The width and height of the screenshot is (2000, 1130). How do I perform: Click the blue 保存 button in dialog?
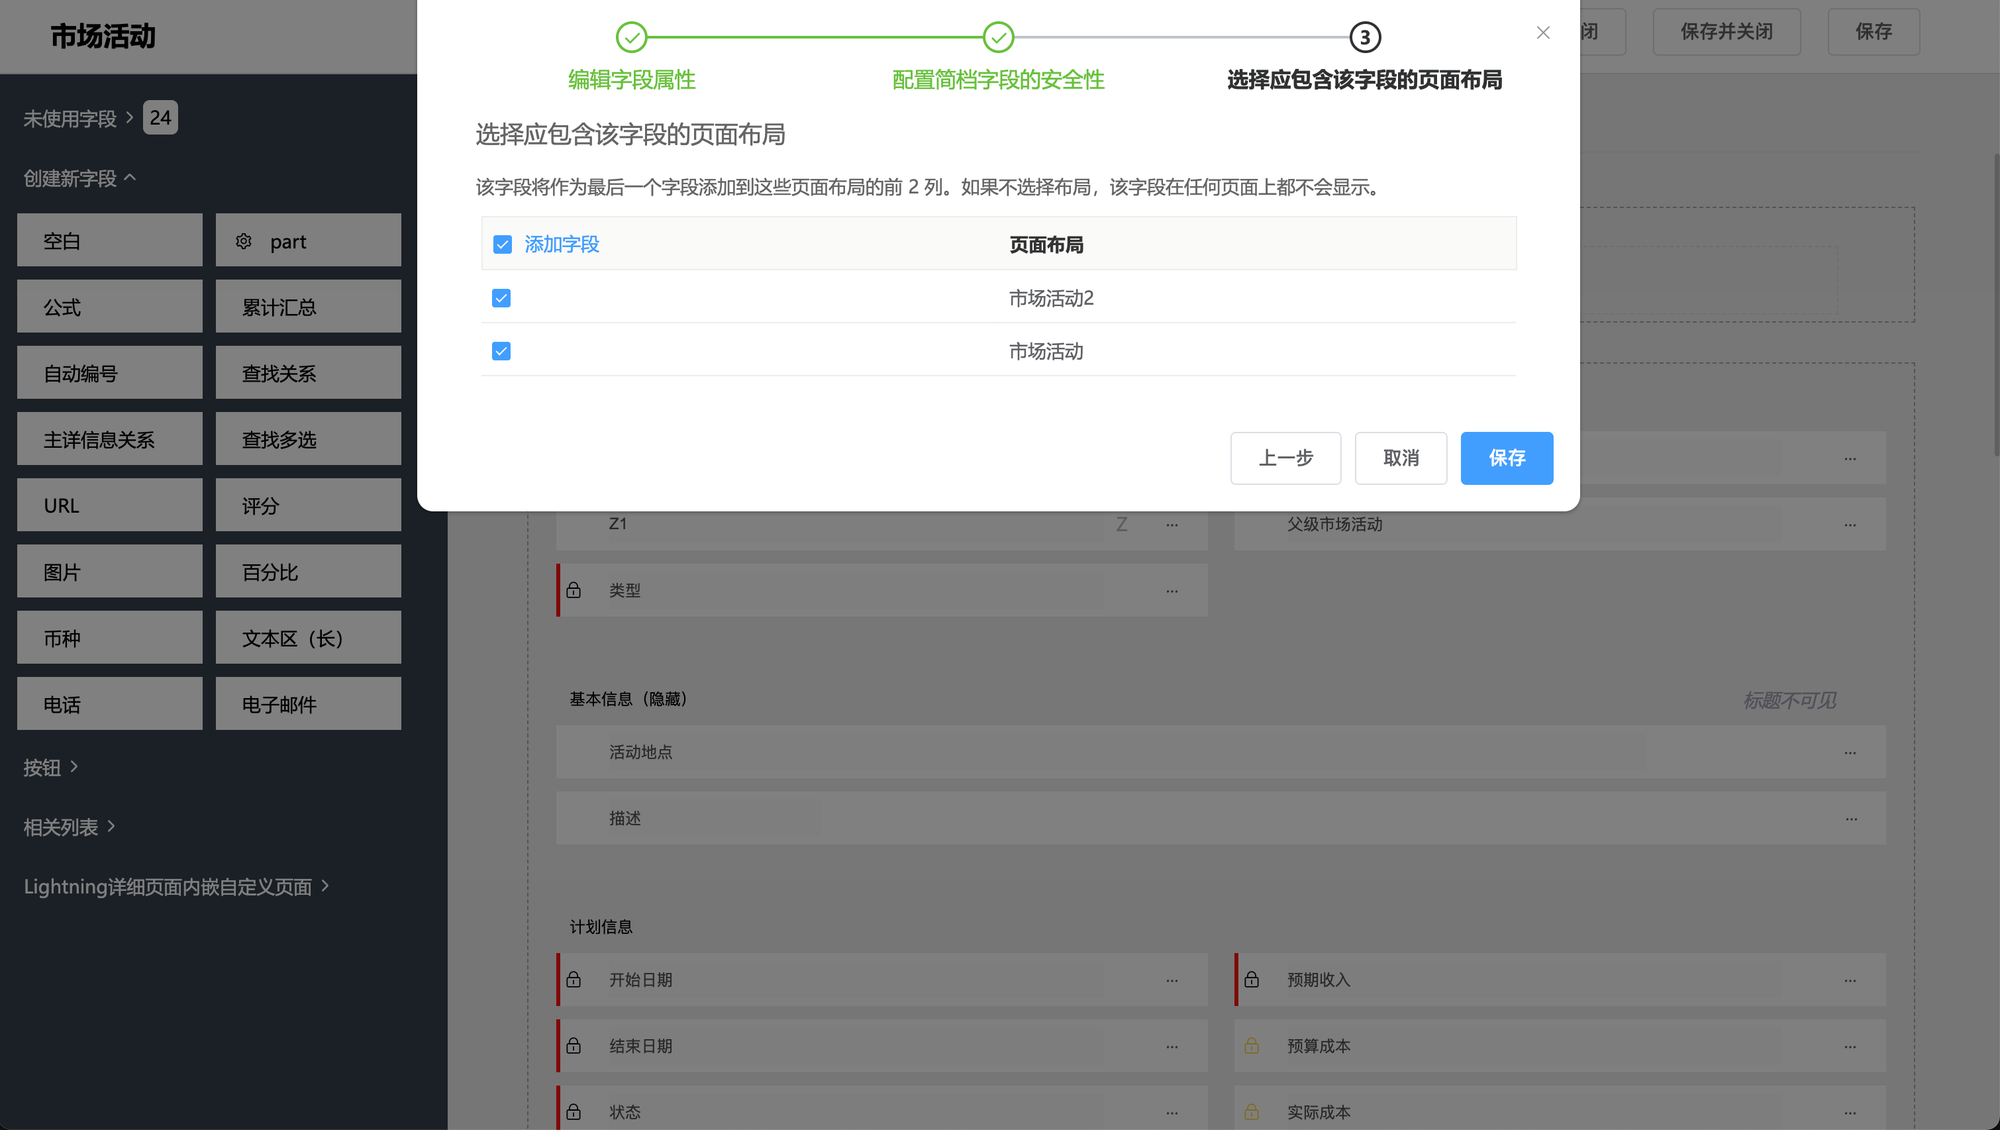coord(1506,458)
